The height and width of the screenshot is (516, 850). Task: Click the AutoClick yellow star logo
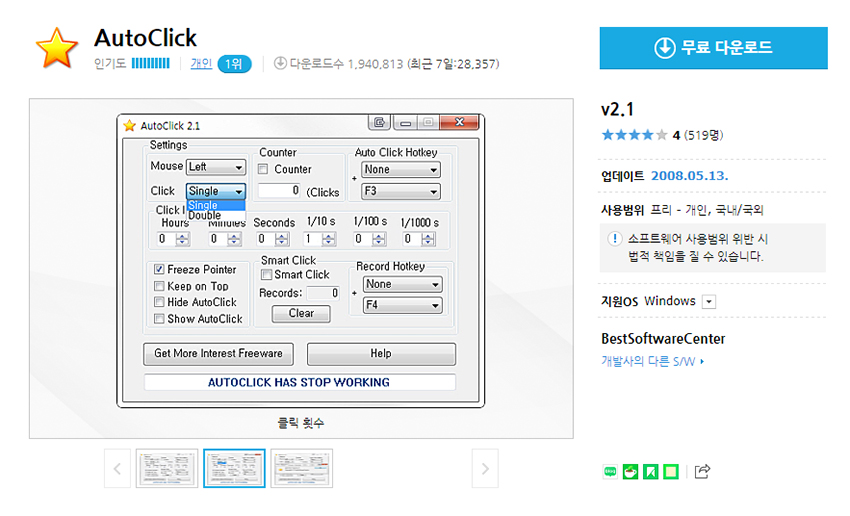tap(56, 49)
